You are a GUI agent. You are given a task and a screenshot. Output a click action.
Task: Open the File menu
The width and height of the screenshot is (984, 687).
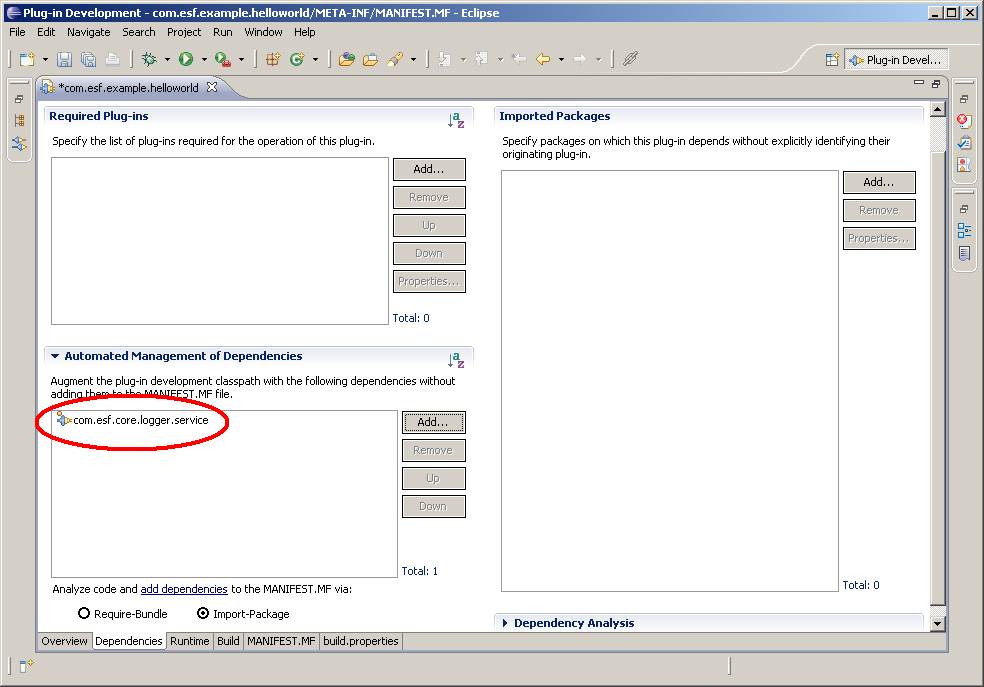pyautogui.click(x=18, y=32)
